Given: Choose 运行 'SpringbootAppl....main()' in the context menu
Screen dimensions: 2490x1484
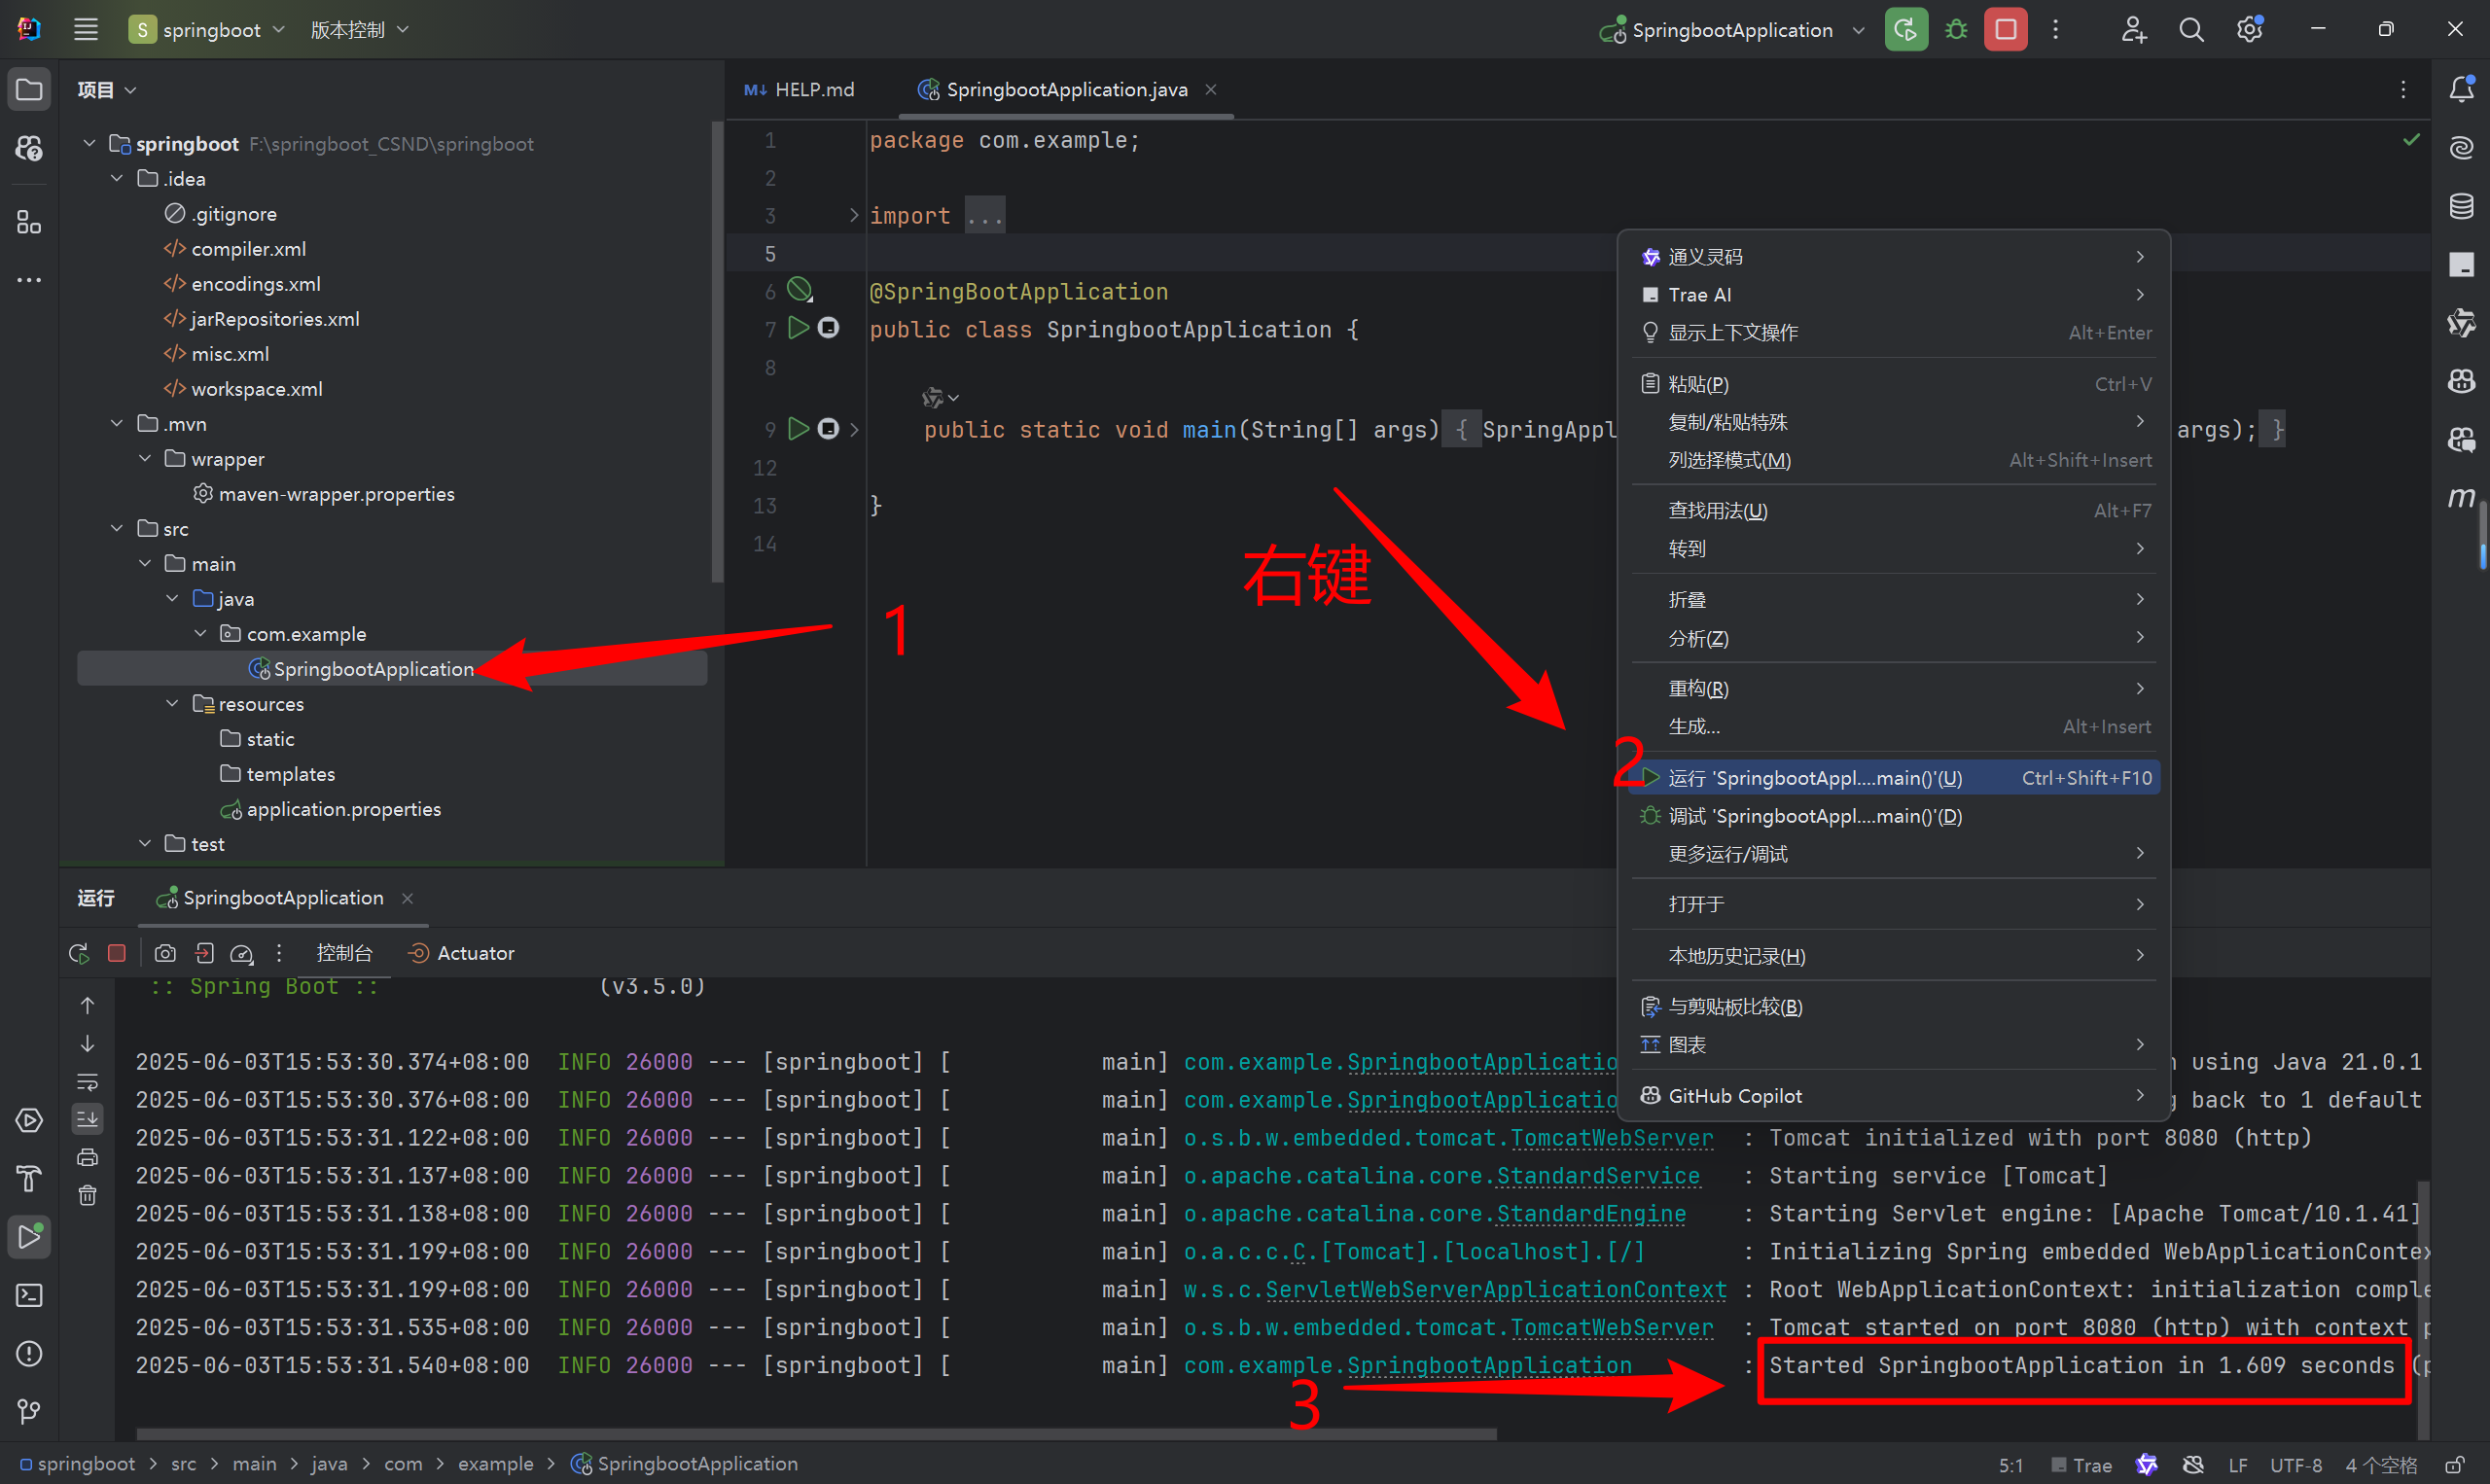Looking at the screenshot, I should pyautogui.click(x=1813, y=778).
